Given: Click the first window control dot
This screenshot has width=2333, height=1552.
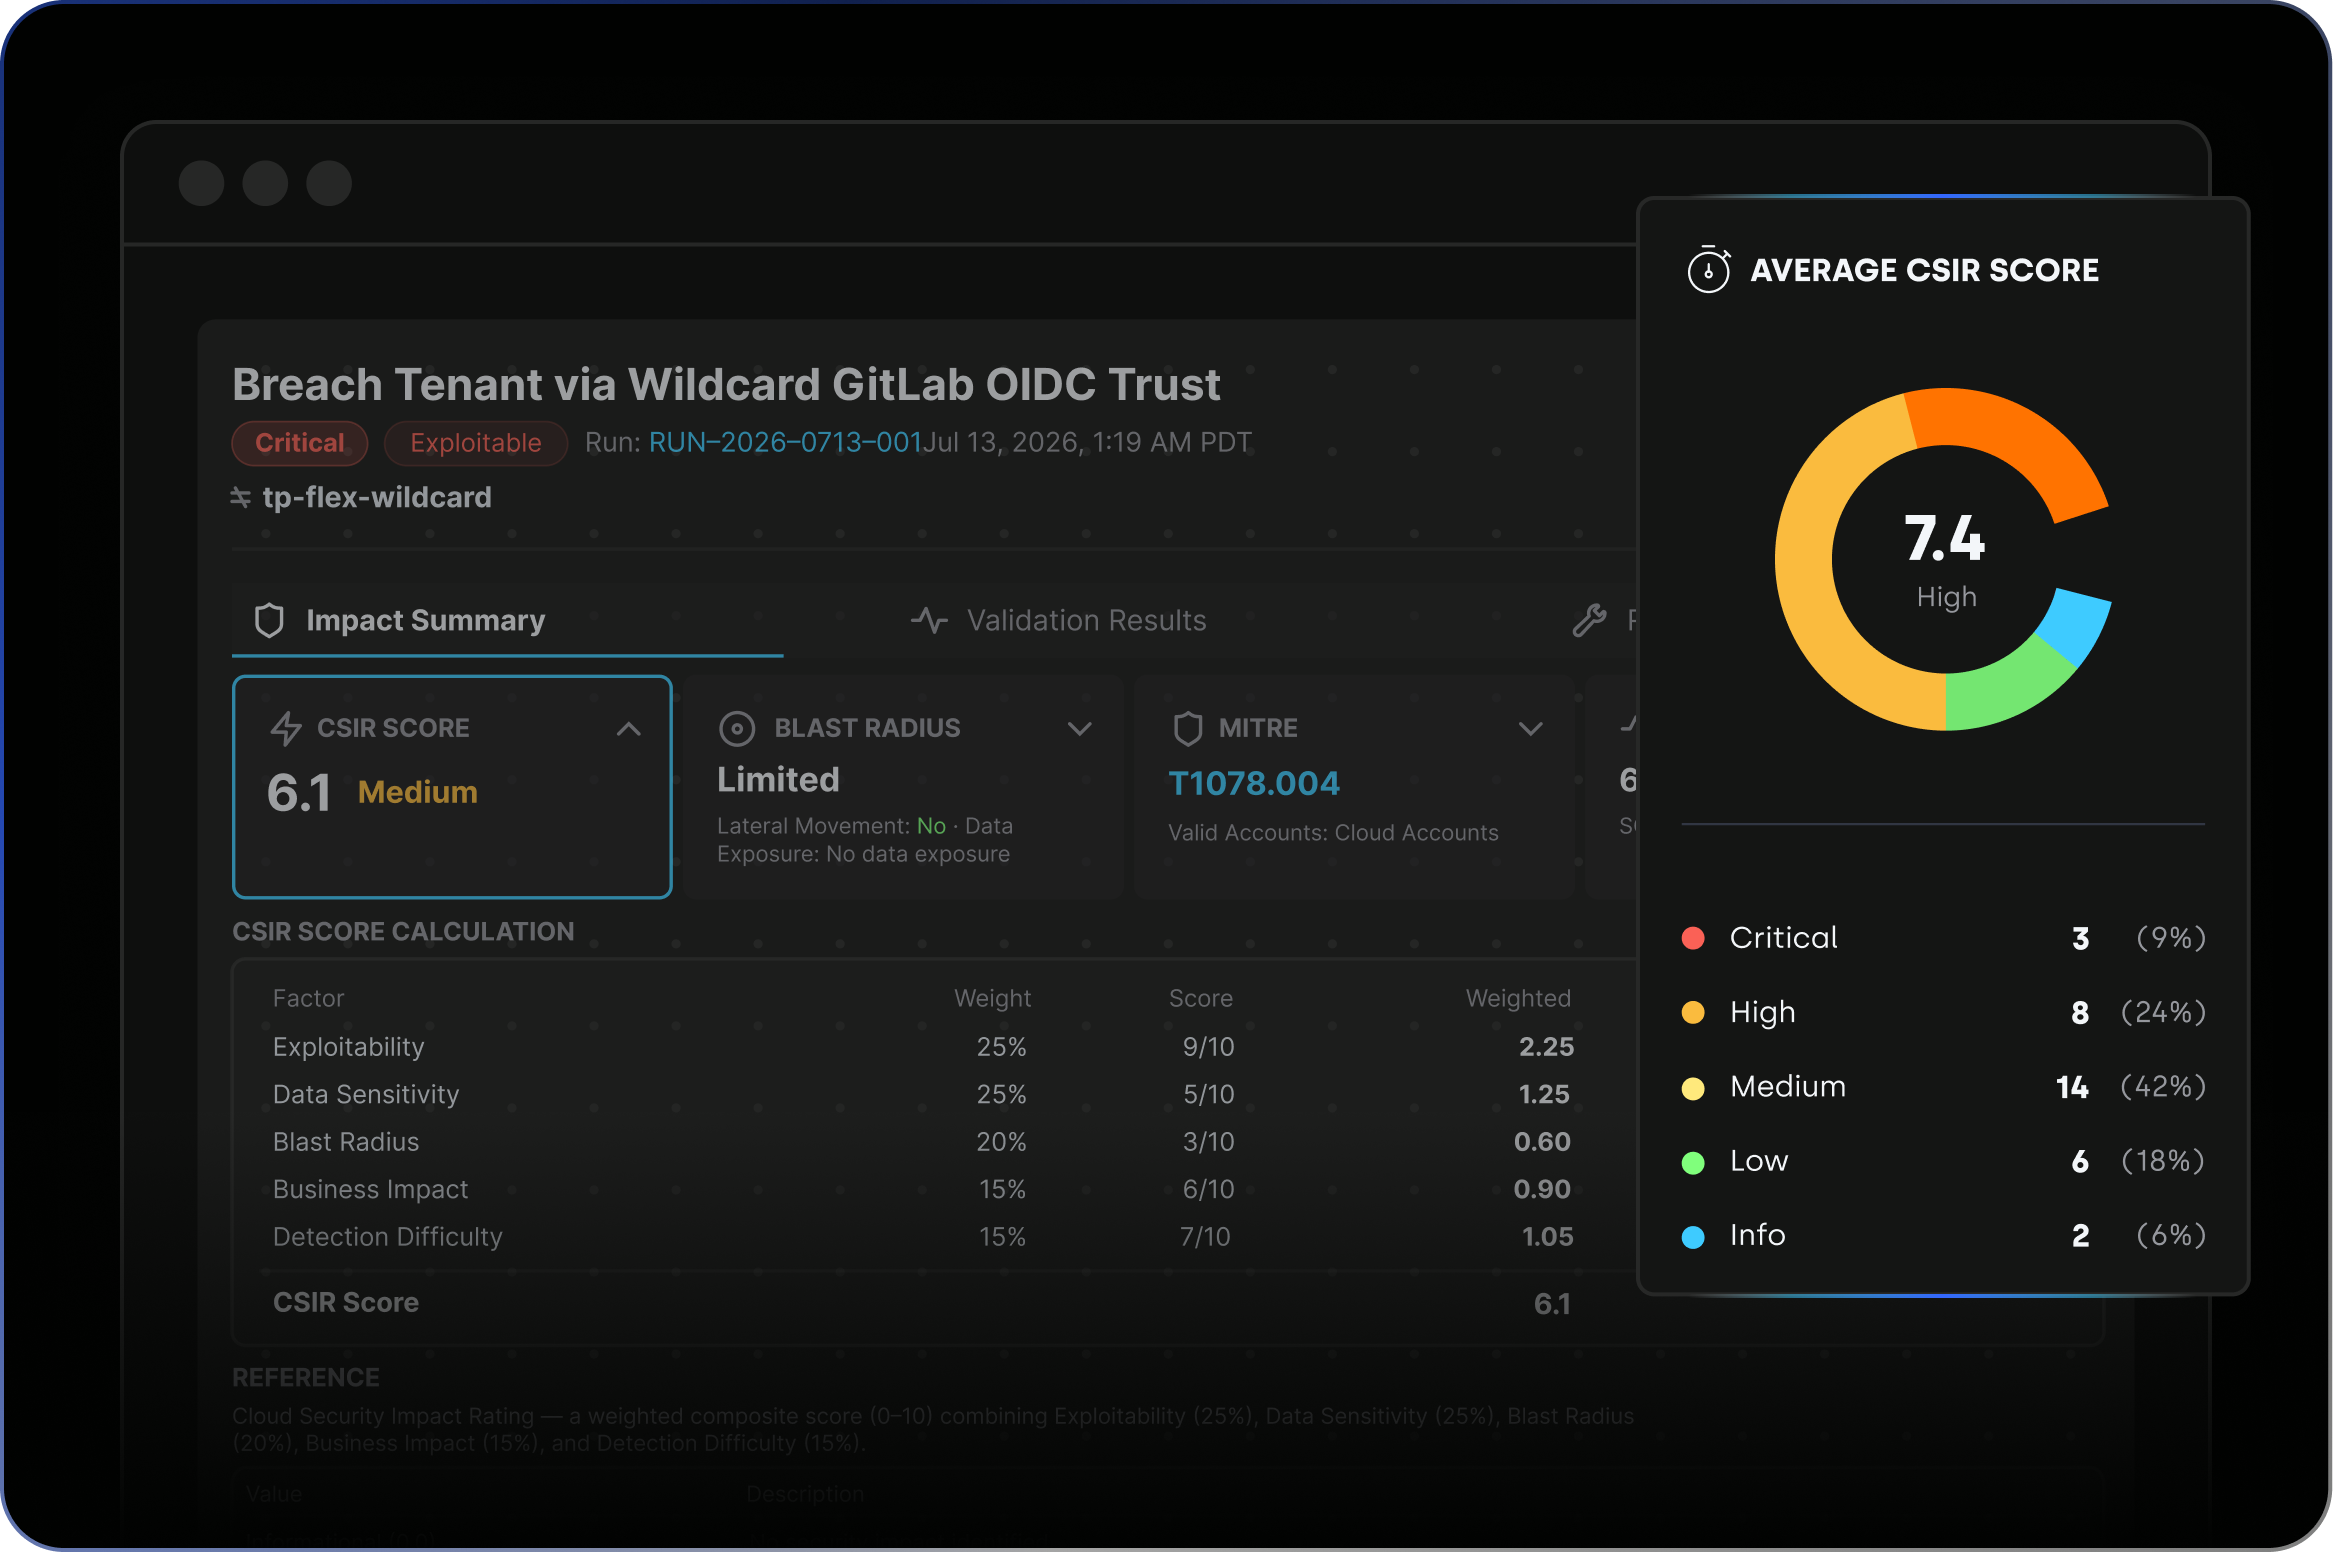Looking at the screenshot, I should click(x=201, y=183).
